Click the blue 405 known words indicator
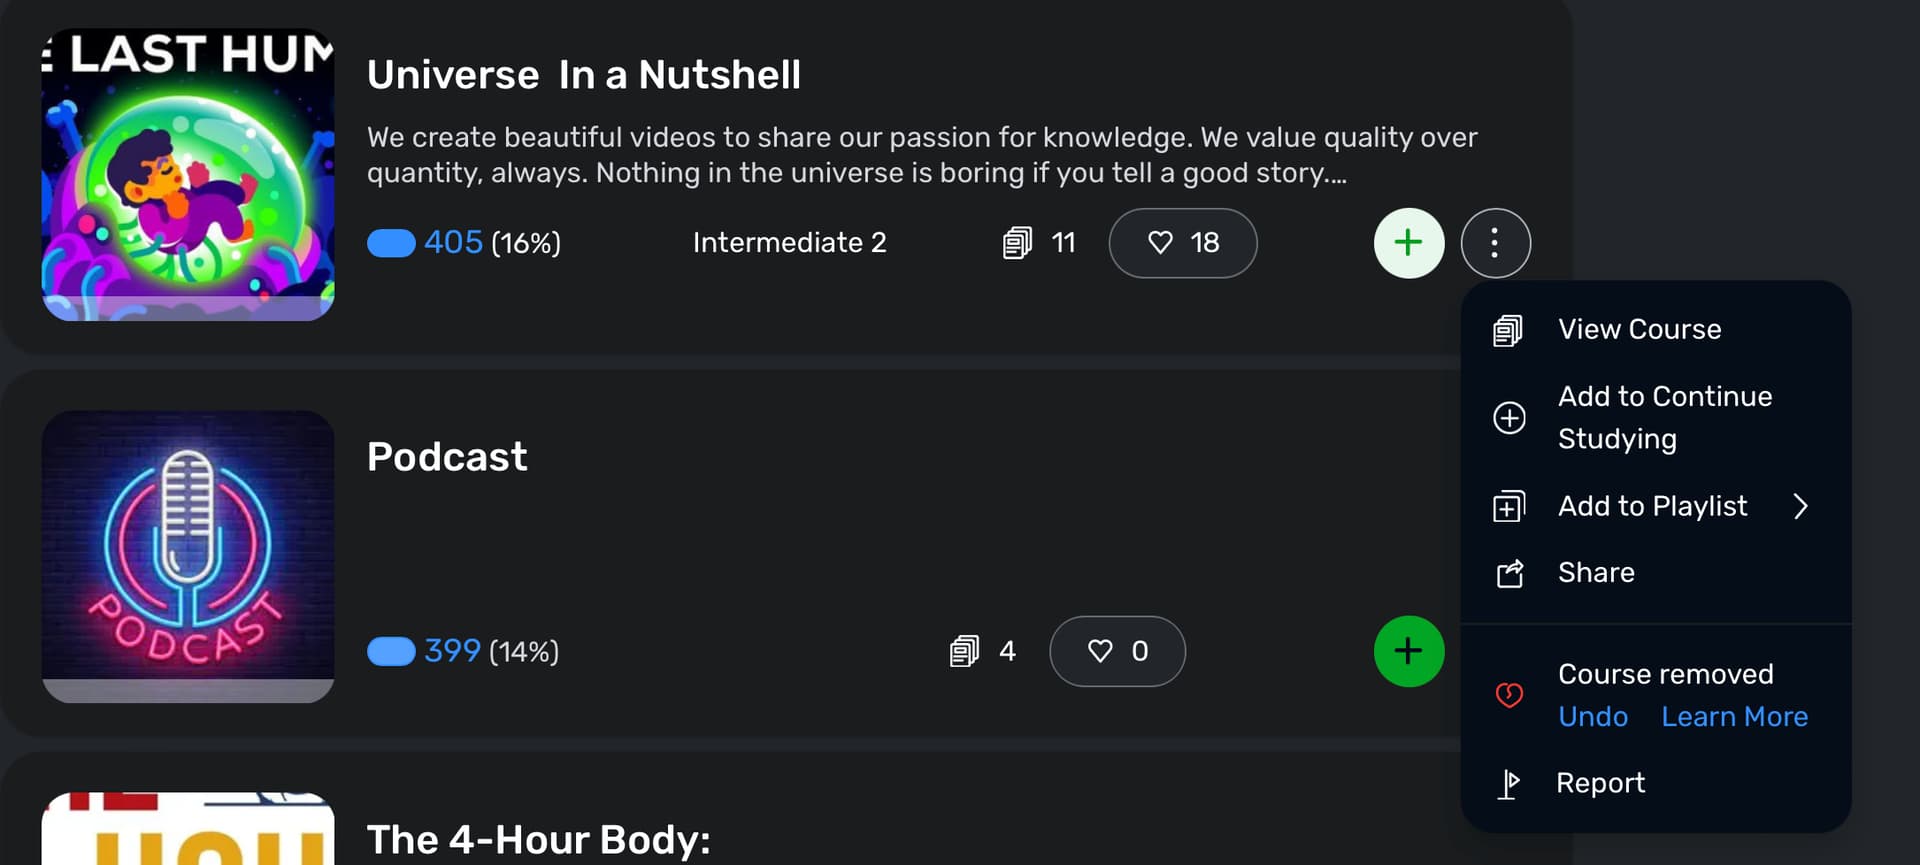 coord(453,242)
